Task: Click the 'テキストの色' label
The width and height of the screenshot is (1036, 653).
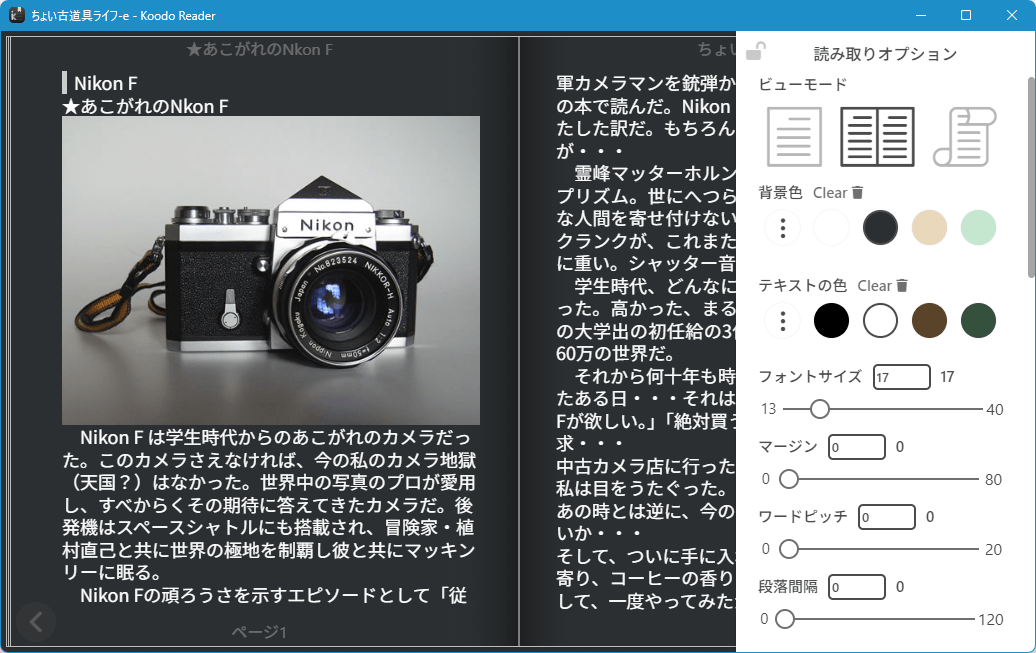Action: 802,286
